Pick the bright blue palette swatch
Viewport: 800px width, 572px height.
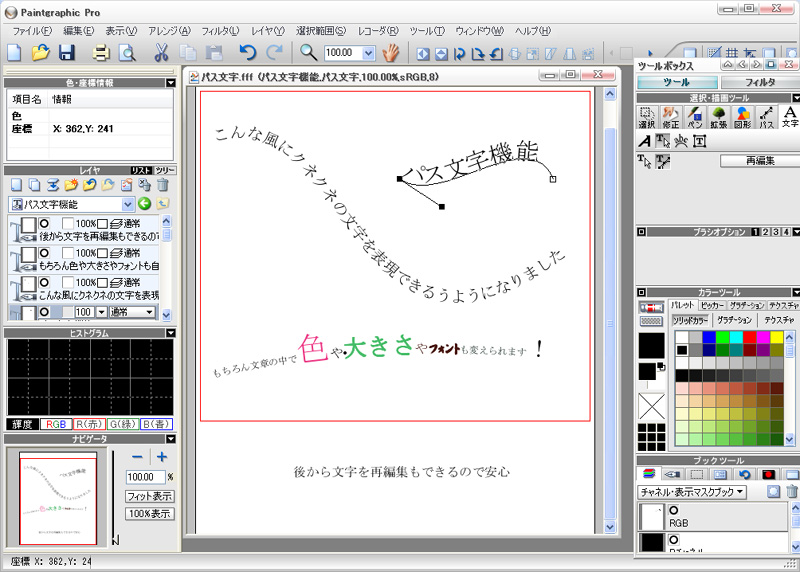[x=709, y=337]
